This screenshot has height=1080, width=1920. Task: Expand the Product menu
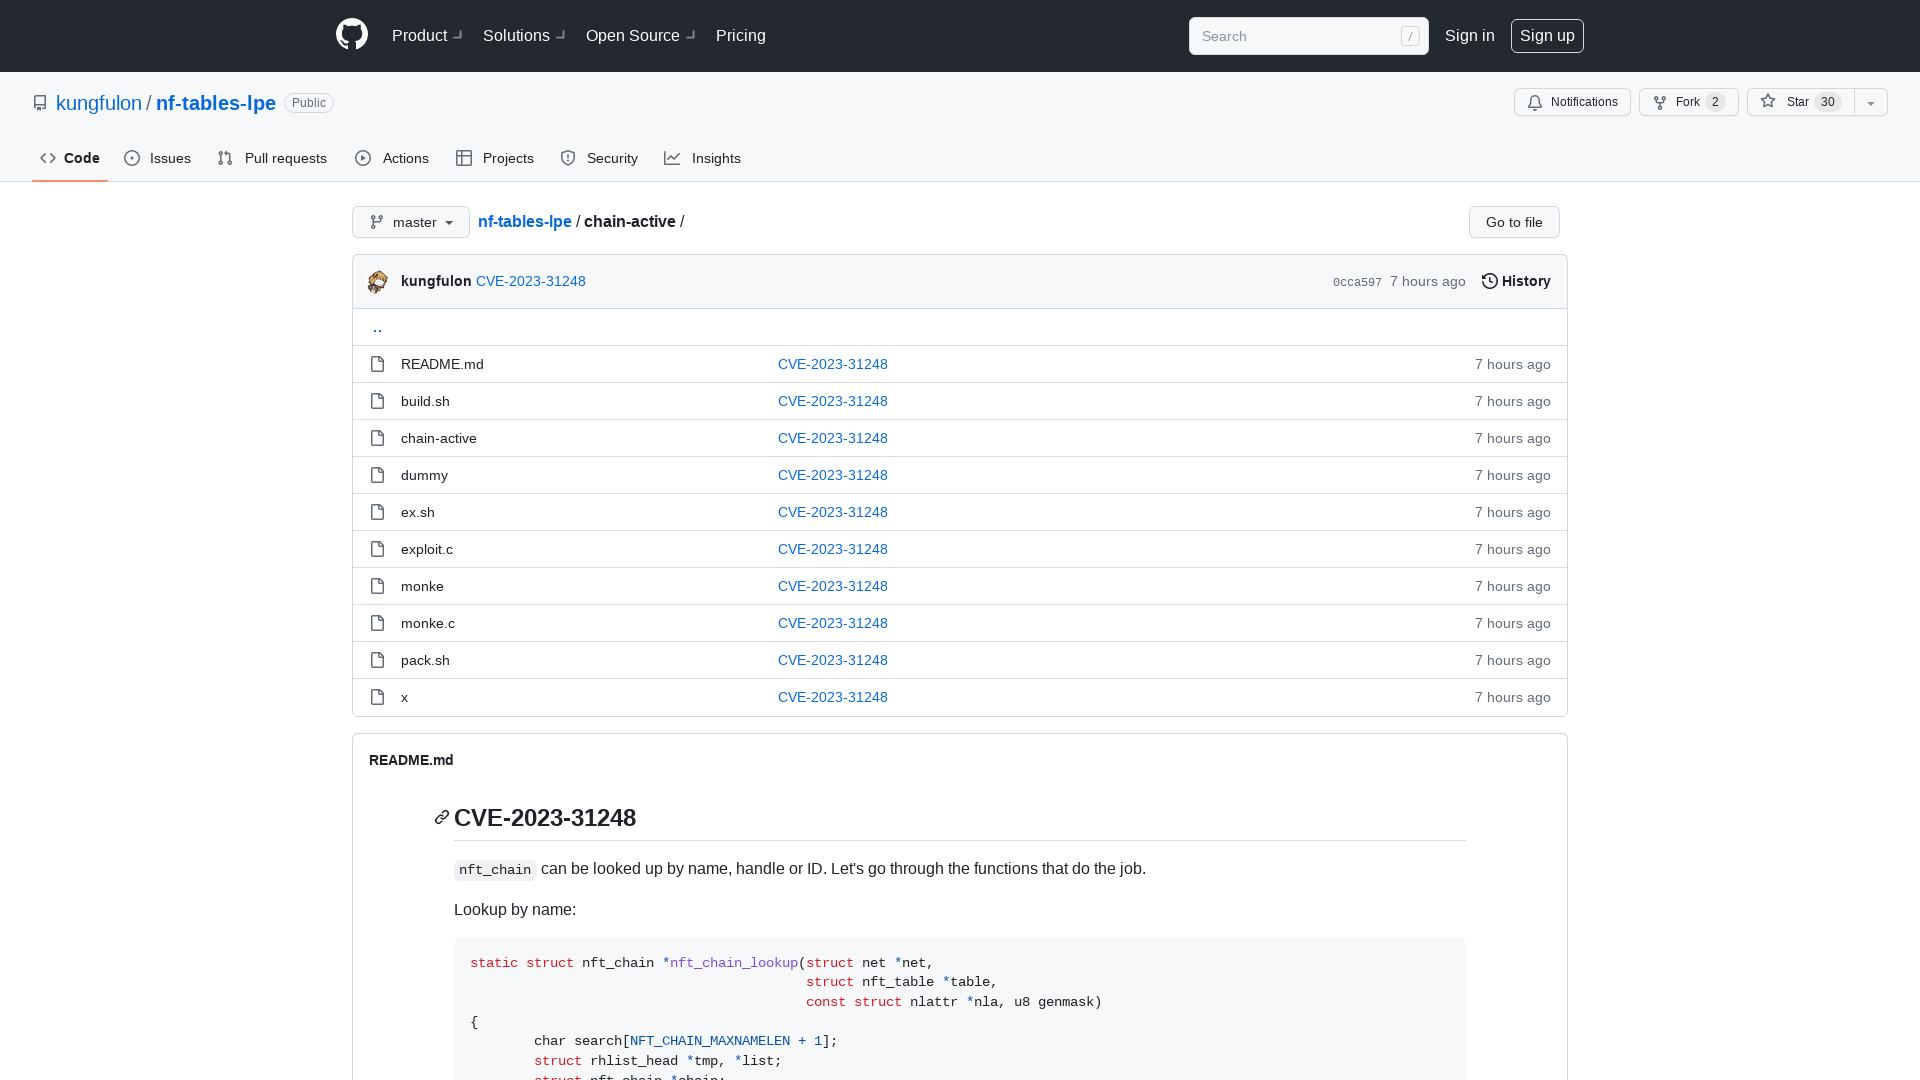coord(427,35)
